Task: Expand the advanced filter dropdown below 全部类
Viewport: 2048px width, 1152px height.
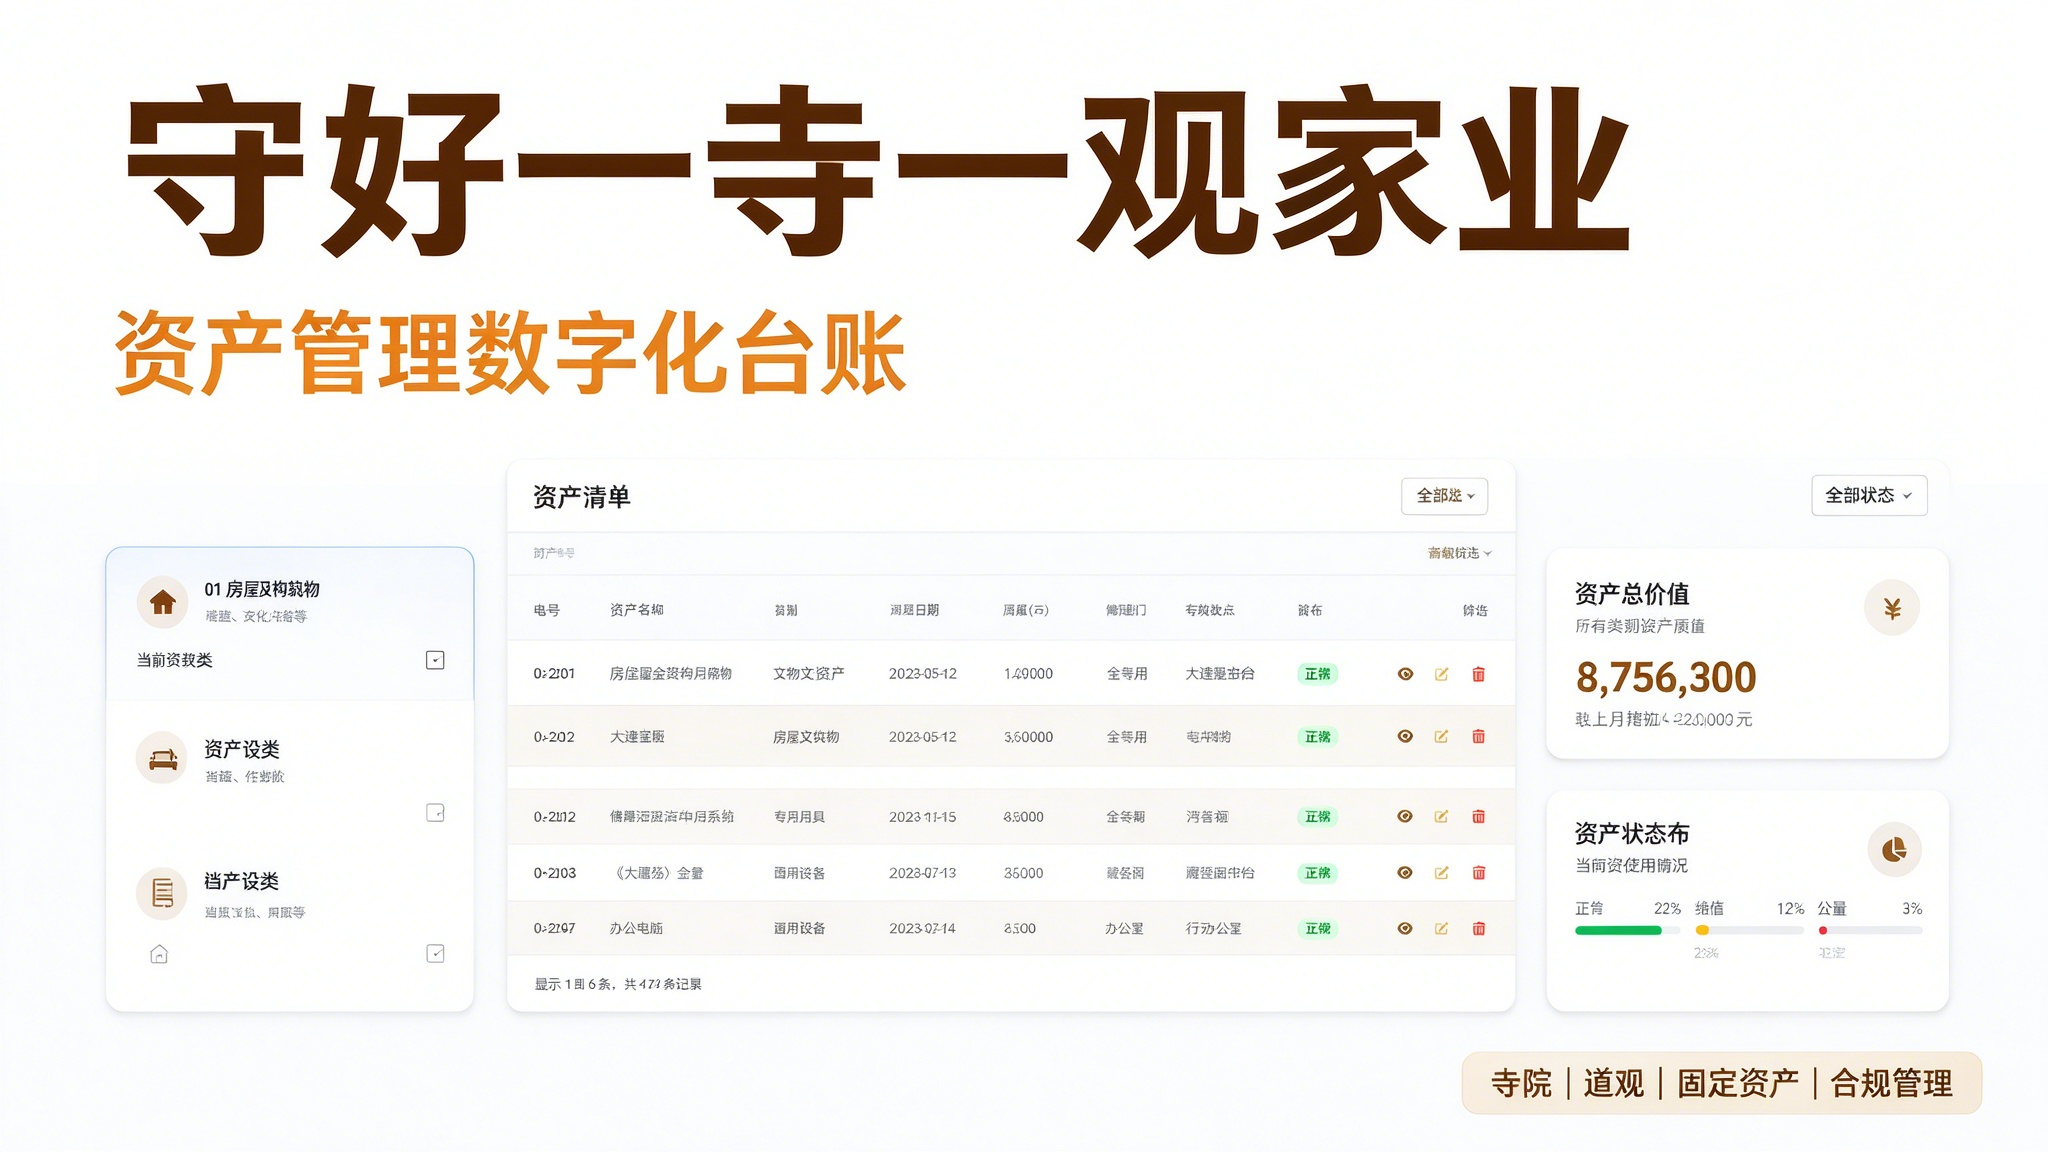Action: (1459, 553)
